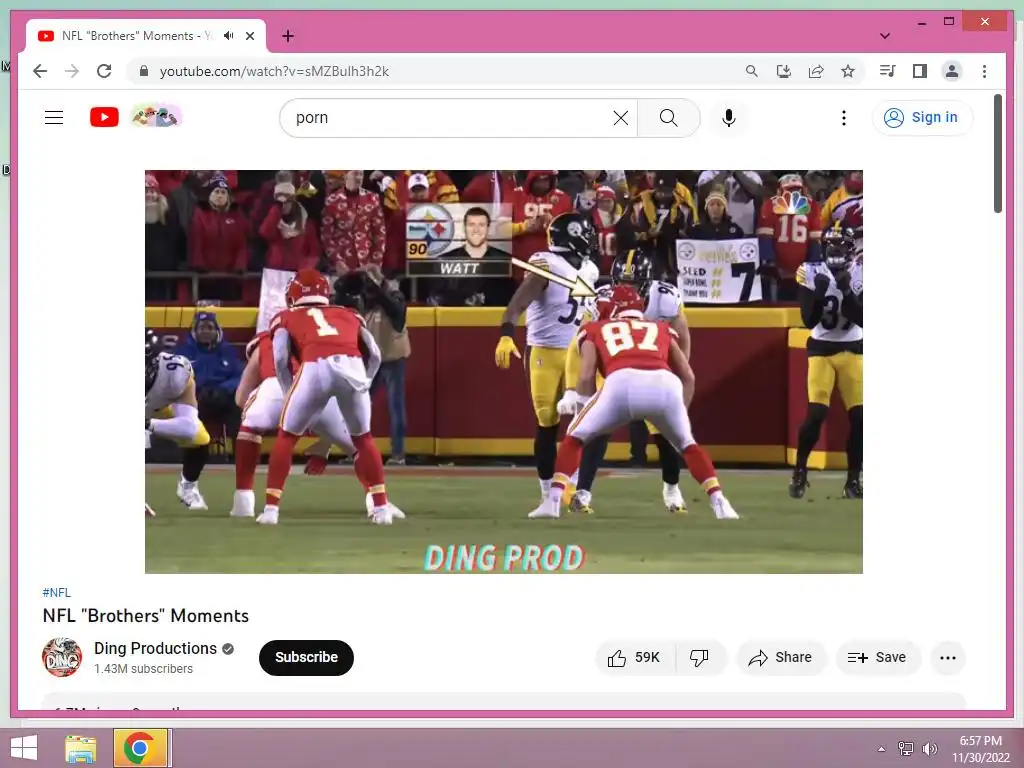Dislike the video

699,658
